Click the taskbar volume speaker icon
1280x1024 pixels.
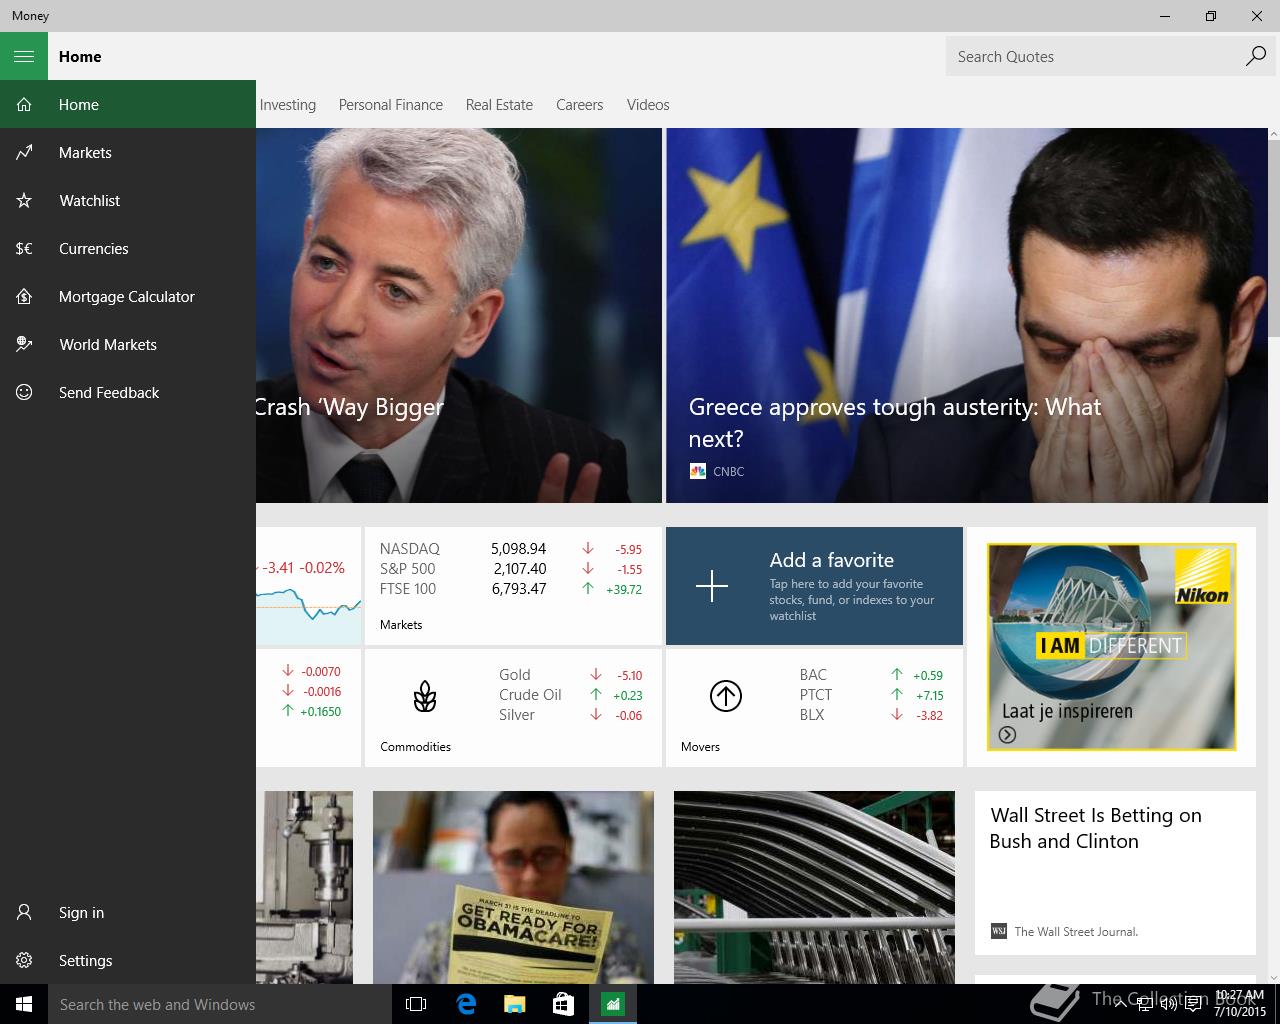coord(1168,1004)
